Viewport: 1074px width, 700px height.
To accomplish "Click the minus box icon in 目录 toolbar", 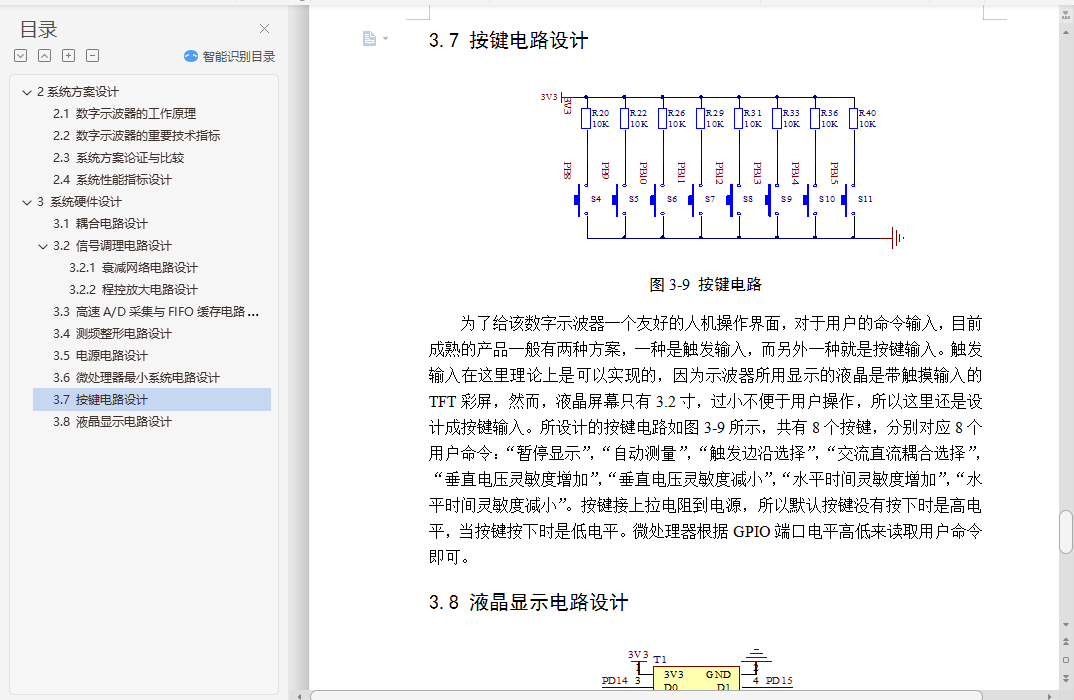I will [x=92, y=55].
